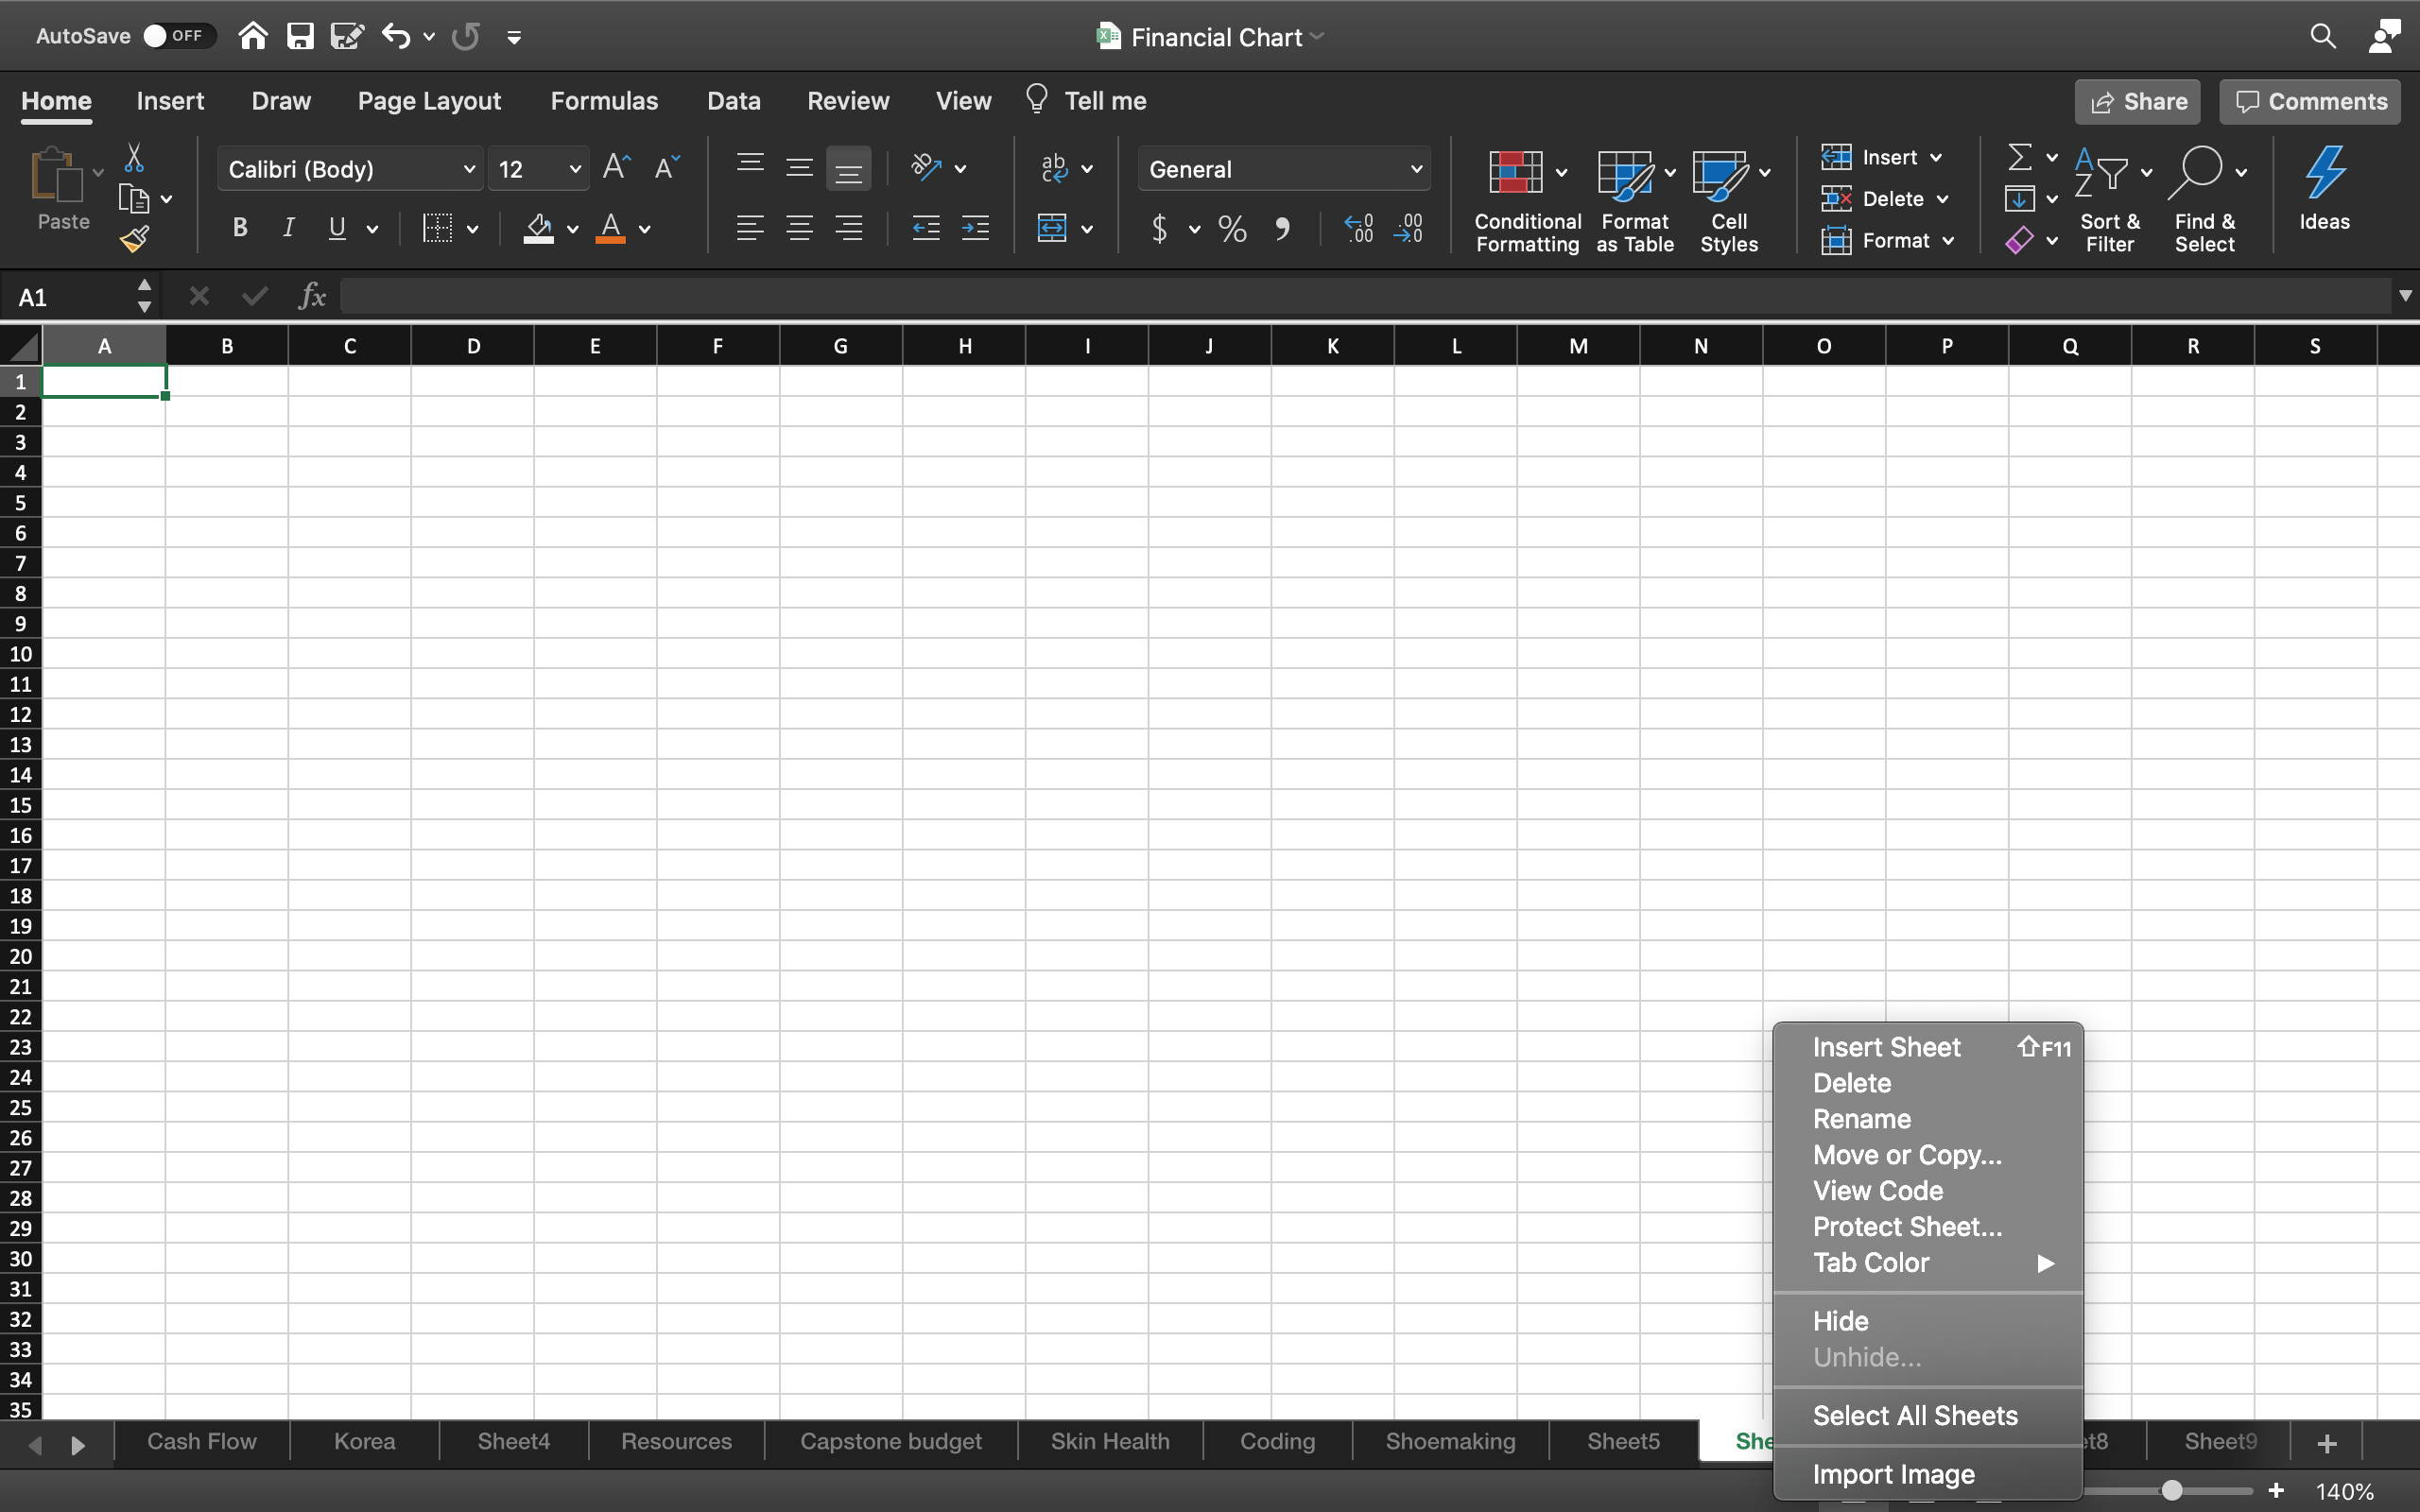The height and width of the screenshot is (1512, 2420).
Task: Click the Format Painter brush icon
Action: [x=134, y=240]
